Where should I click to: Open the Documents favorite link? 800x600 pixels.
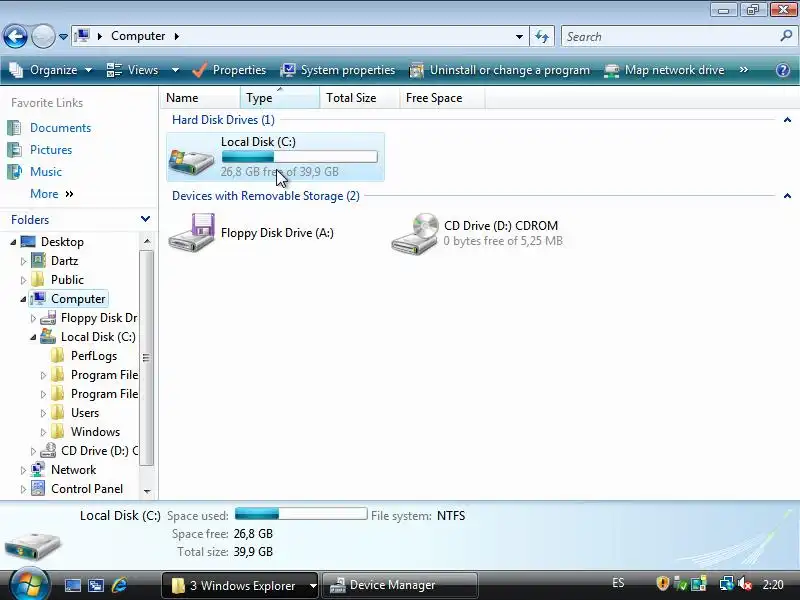pos(60,128)
